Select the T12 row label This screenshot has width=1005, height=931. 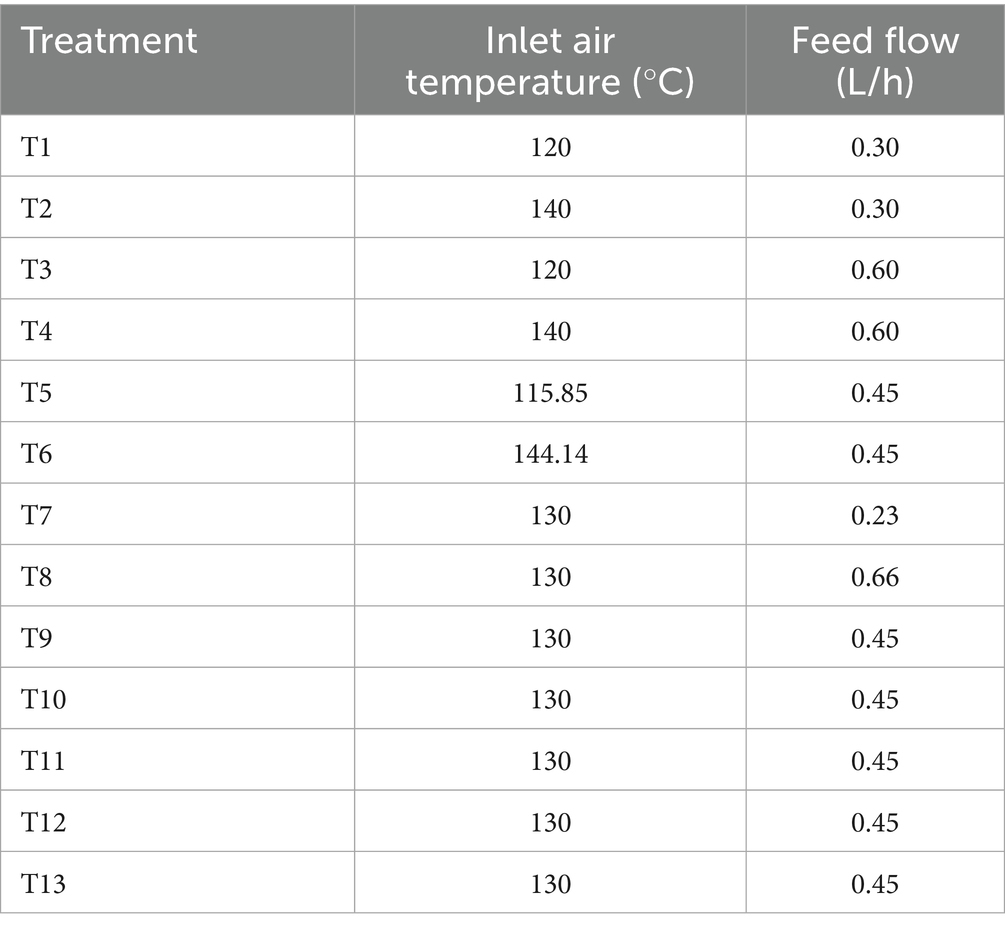click(40, 823)
